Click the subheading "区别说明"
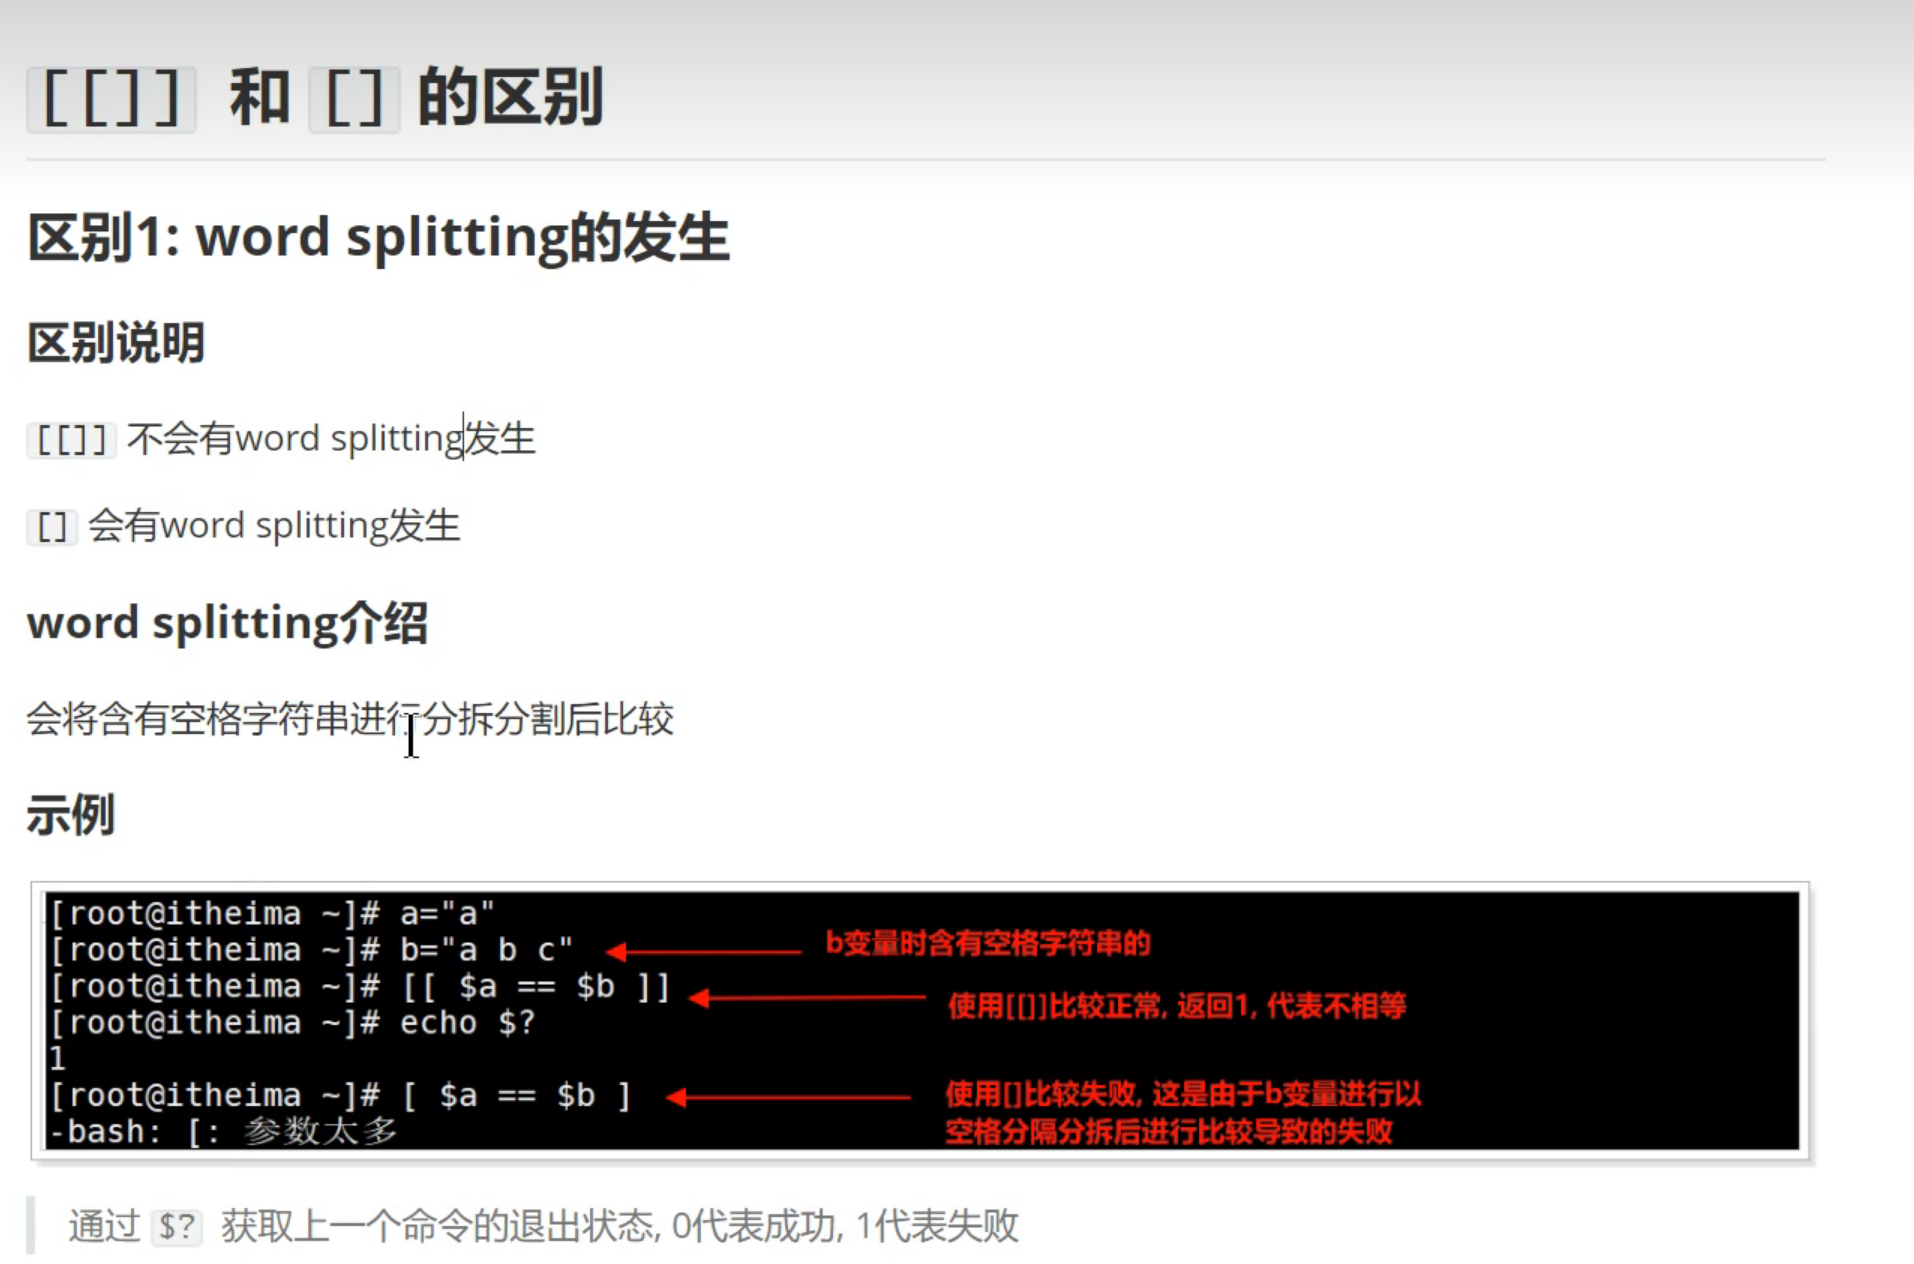This screenshot has height=1264, width=1914. pyautogui.click(x=116, y=343)
